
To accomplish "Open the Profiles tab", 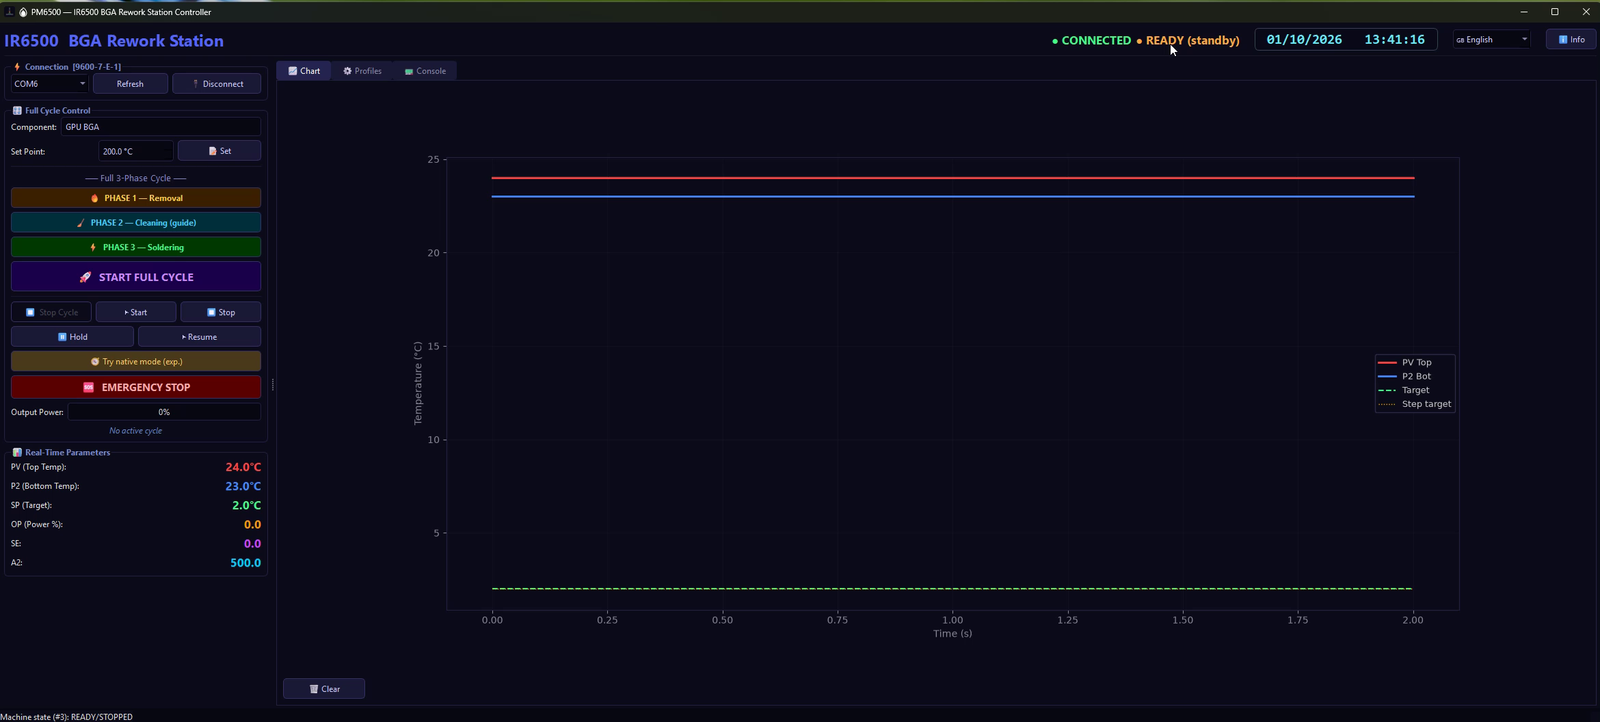I will click(362, 71).
